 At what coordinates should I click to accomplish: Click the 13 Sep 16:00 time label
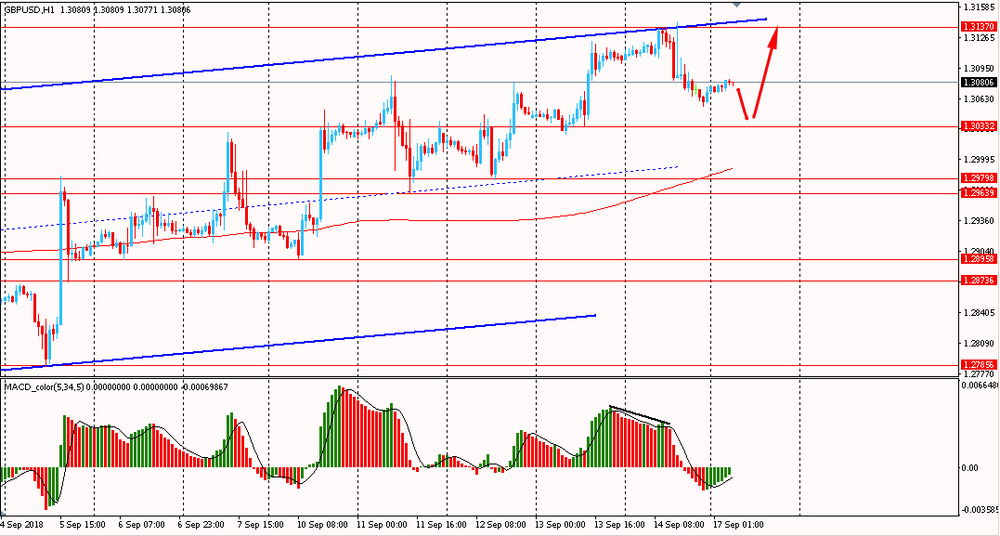(x=619, y=525)
